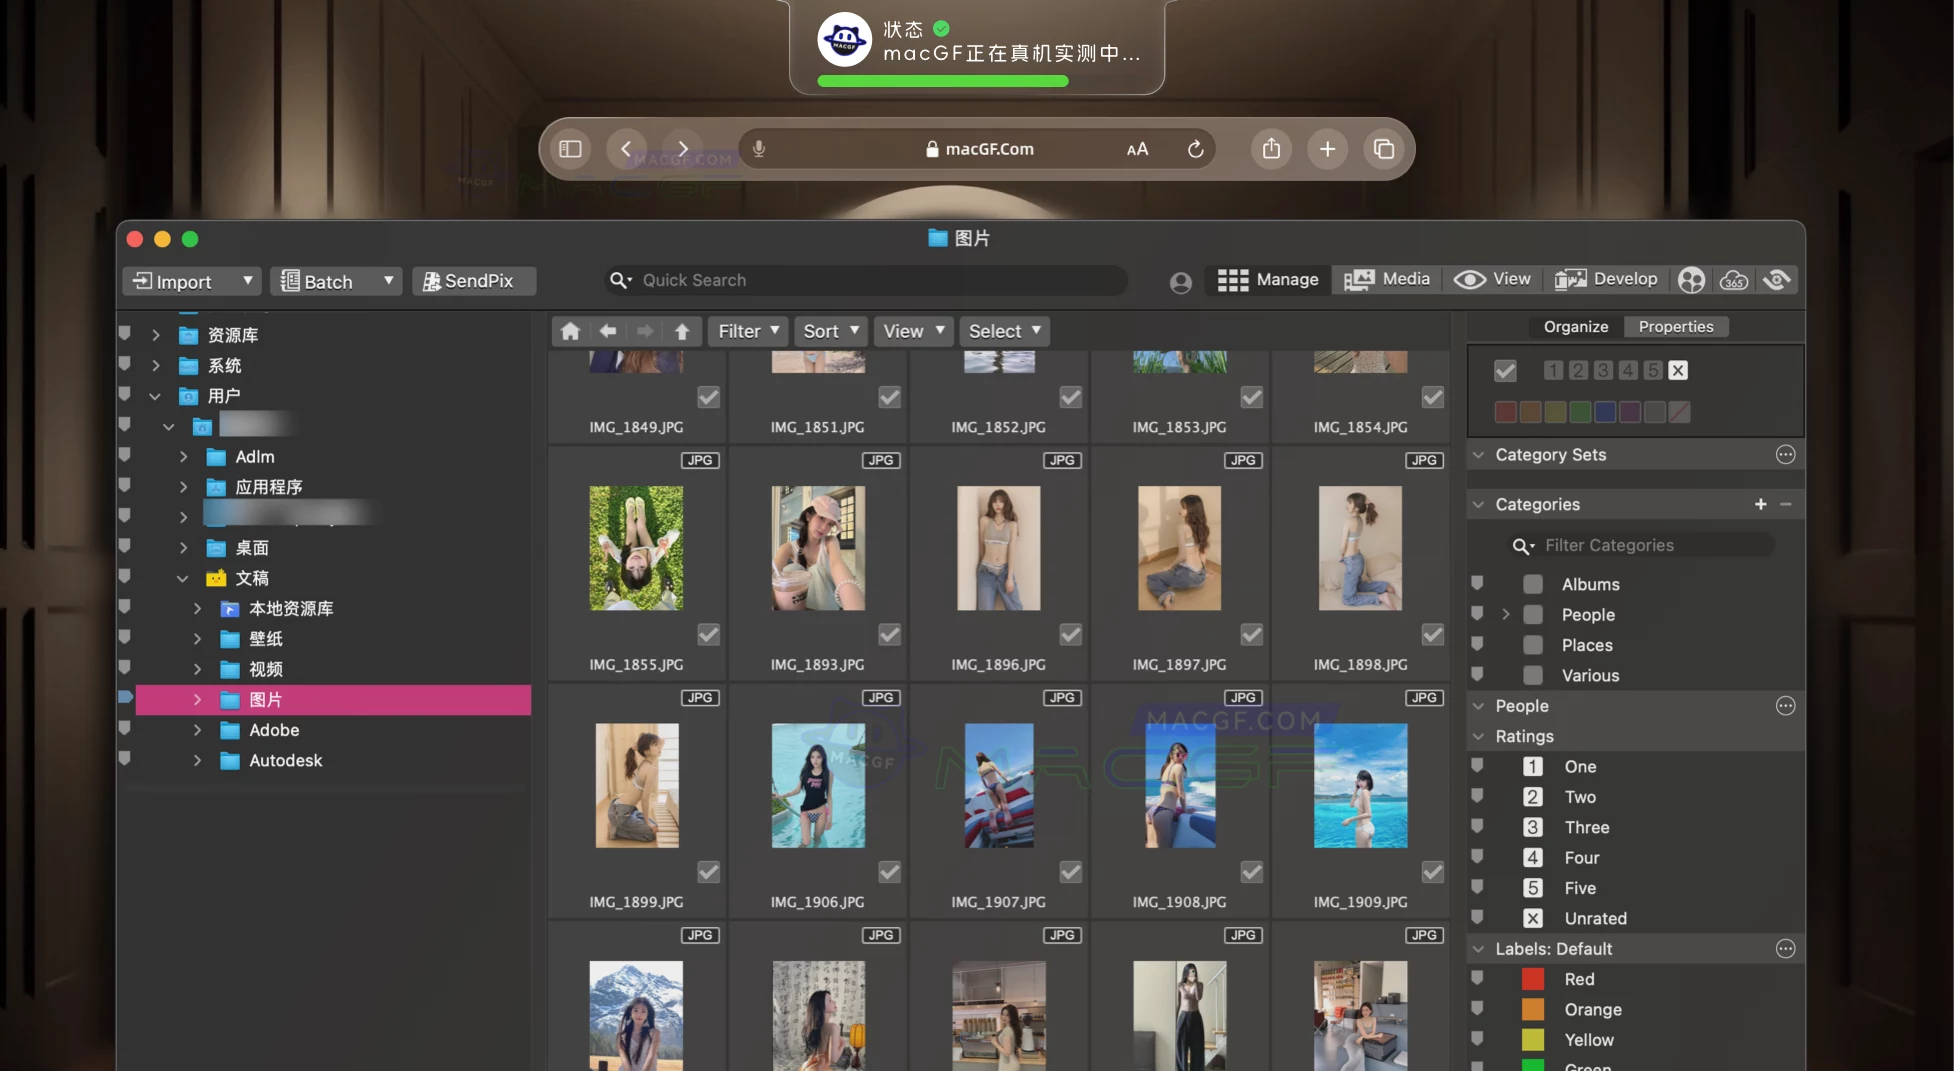Image resolution: width=1954 pixels, height=1071 pixels.
Task: Switch to Develop mode
Action: pyautogui.click(x=1605, y=280)
